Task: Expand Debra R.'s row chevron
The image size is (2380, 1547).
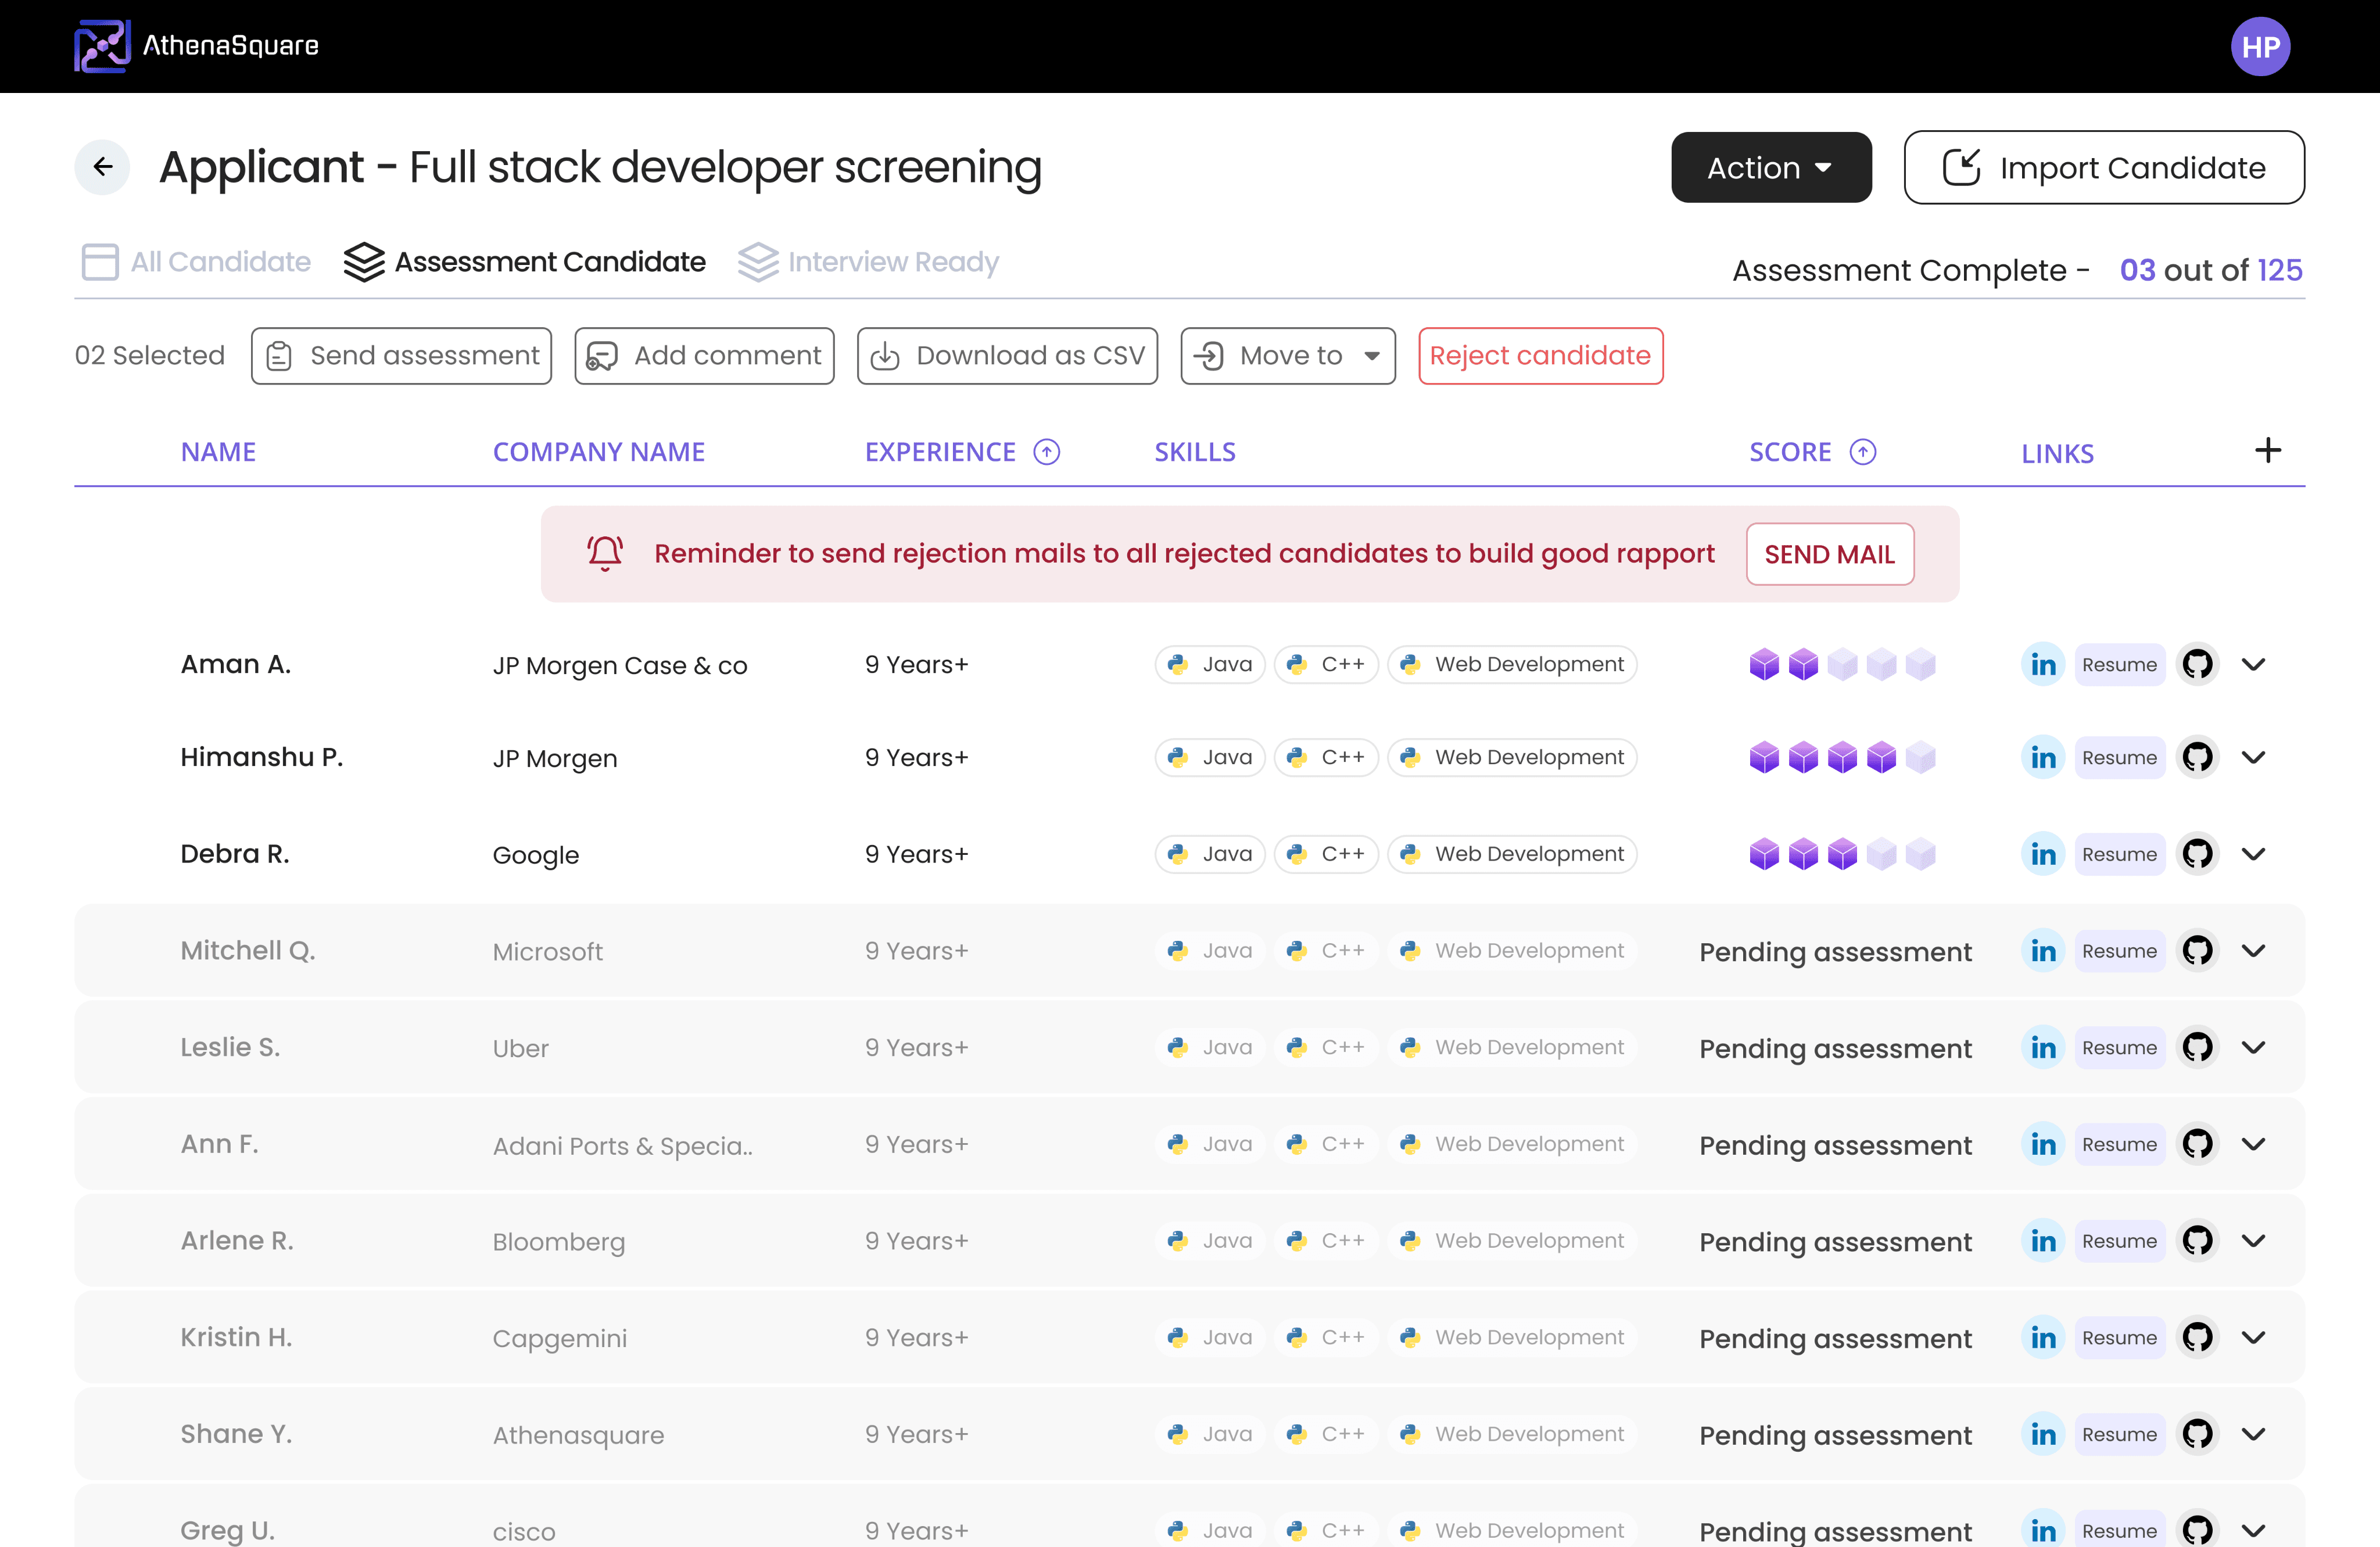Action: pyautogui.click(x=2253, y=854)
